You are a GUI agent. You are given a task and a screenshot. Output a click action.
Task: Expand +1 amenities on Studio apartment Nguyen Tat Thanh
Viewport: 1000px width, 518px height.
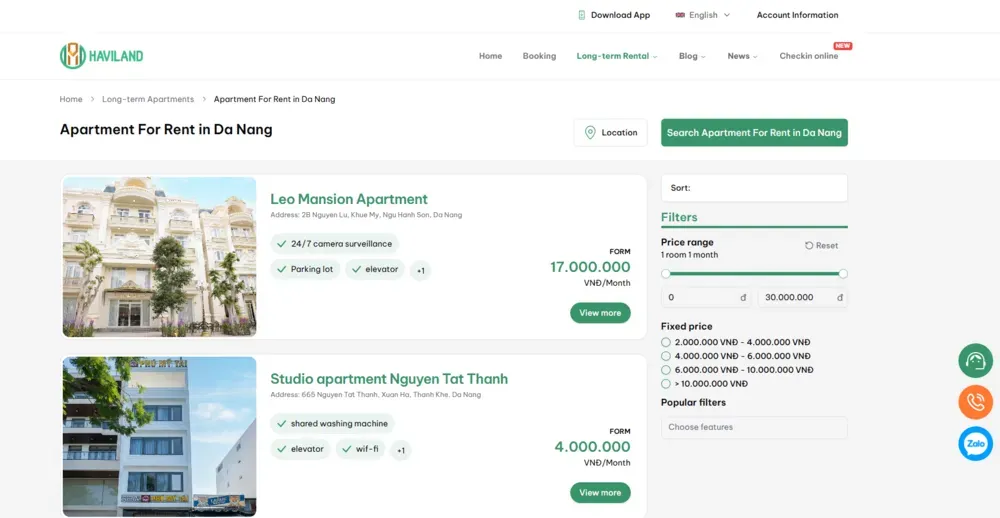(x=401, y=450)
